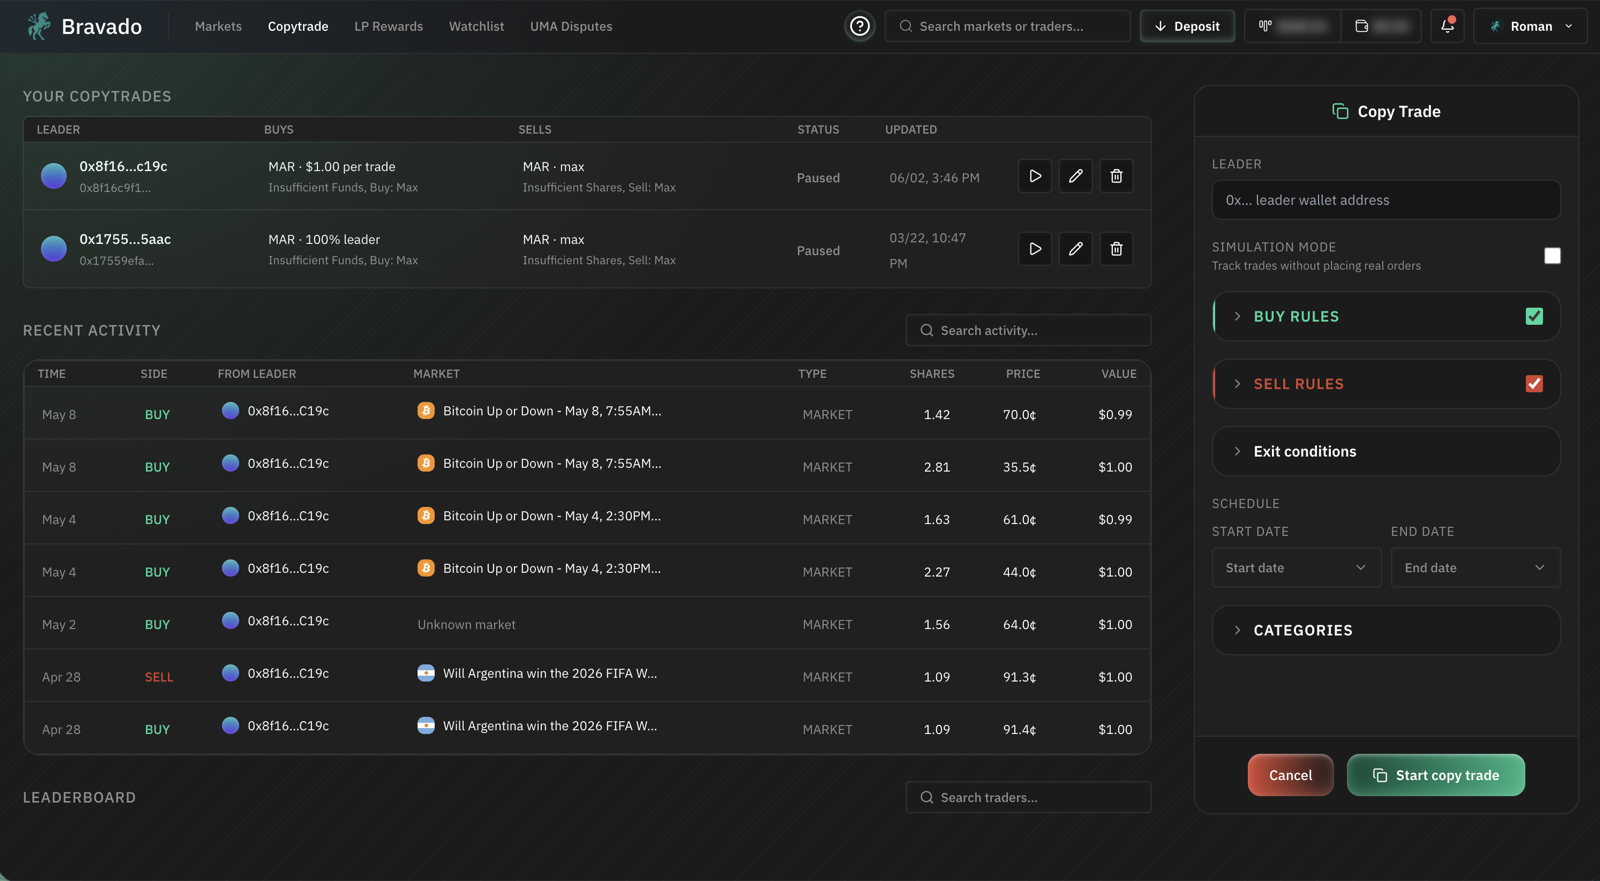Resume the 0x8f16...c19c copytrade with play icon
The height and width of the screenshot is (881, 1600).
click(1035, 176)
